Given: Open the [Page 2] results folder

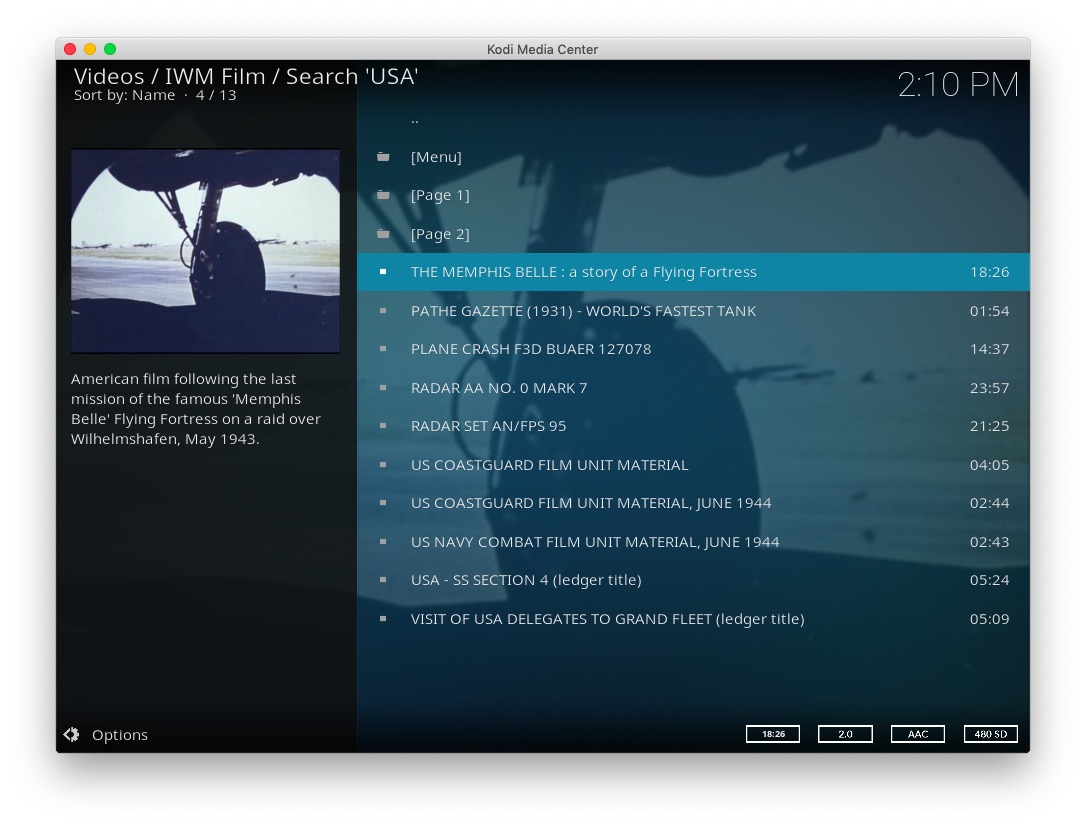Looking at the screenshot, I should point(440,234).
